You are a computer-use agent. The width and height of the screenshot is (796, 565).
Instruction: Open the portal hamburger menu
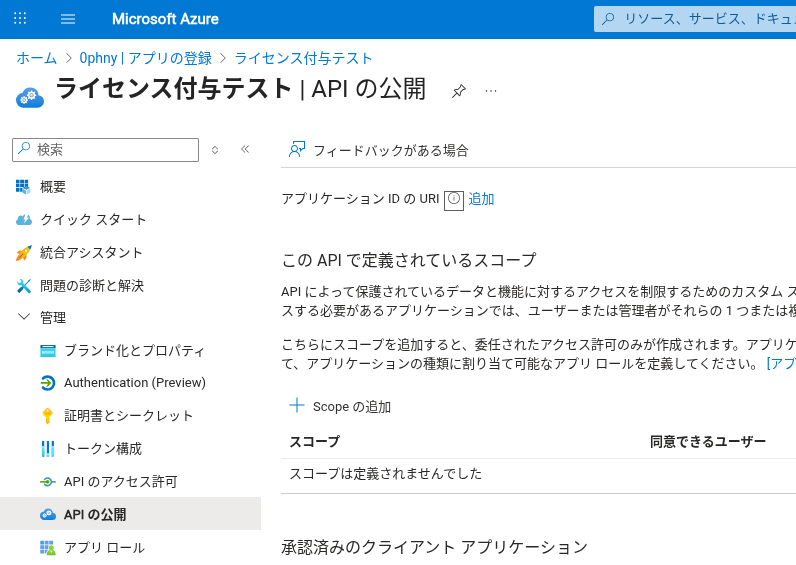[x=68, y=19]
